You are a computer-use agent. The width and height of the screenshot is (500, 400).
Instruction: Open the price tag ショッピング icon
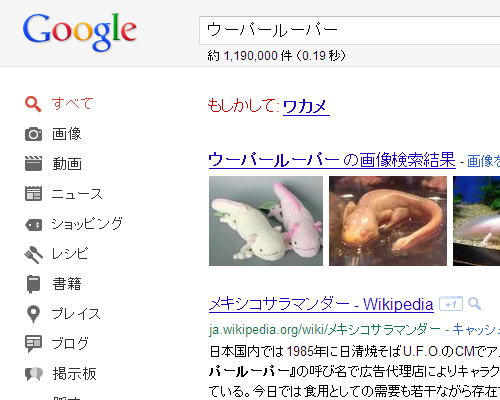point(33,225)
